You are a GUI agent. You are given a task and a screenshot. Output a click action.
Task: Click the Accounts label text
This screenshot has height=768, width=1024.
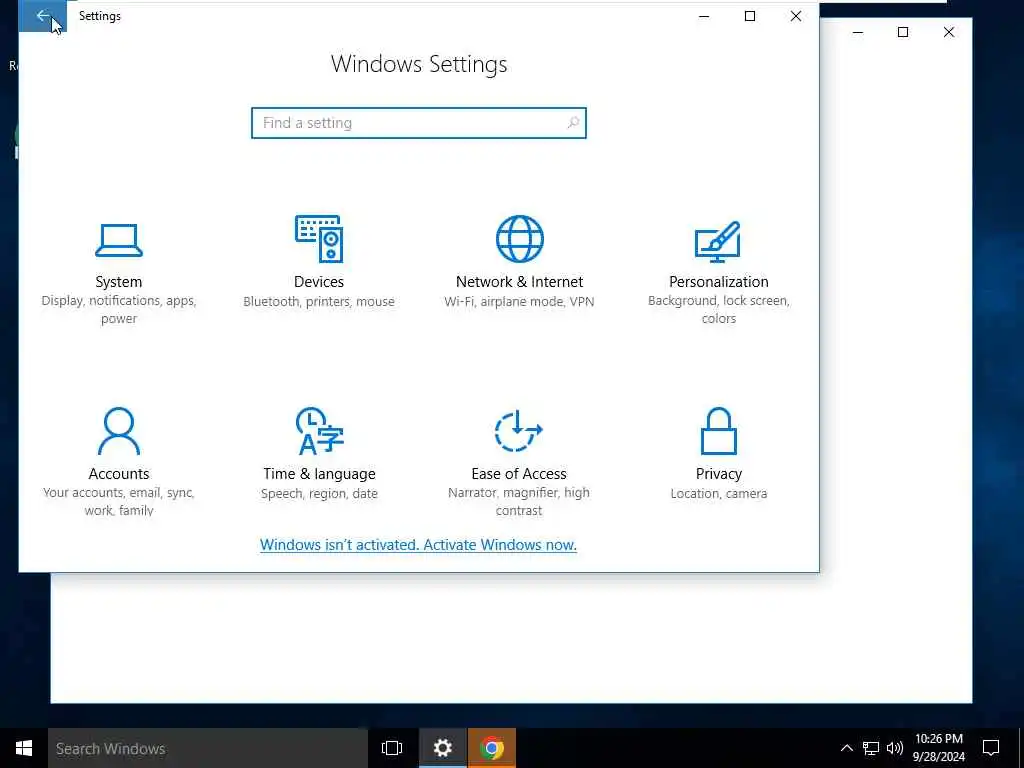click(119, 473)
